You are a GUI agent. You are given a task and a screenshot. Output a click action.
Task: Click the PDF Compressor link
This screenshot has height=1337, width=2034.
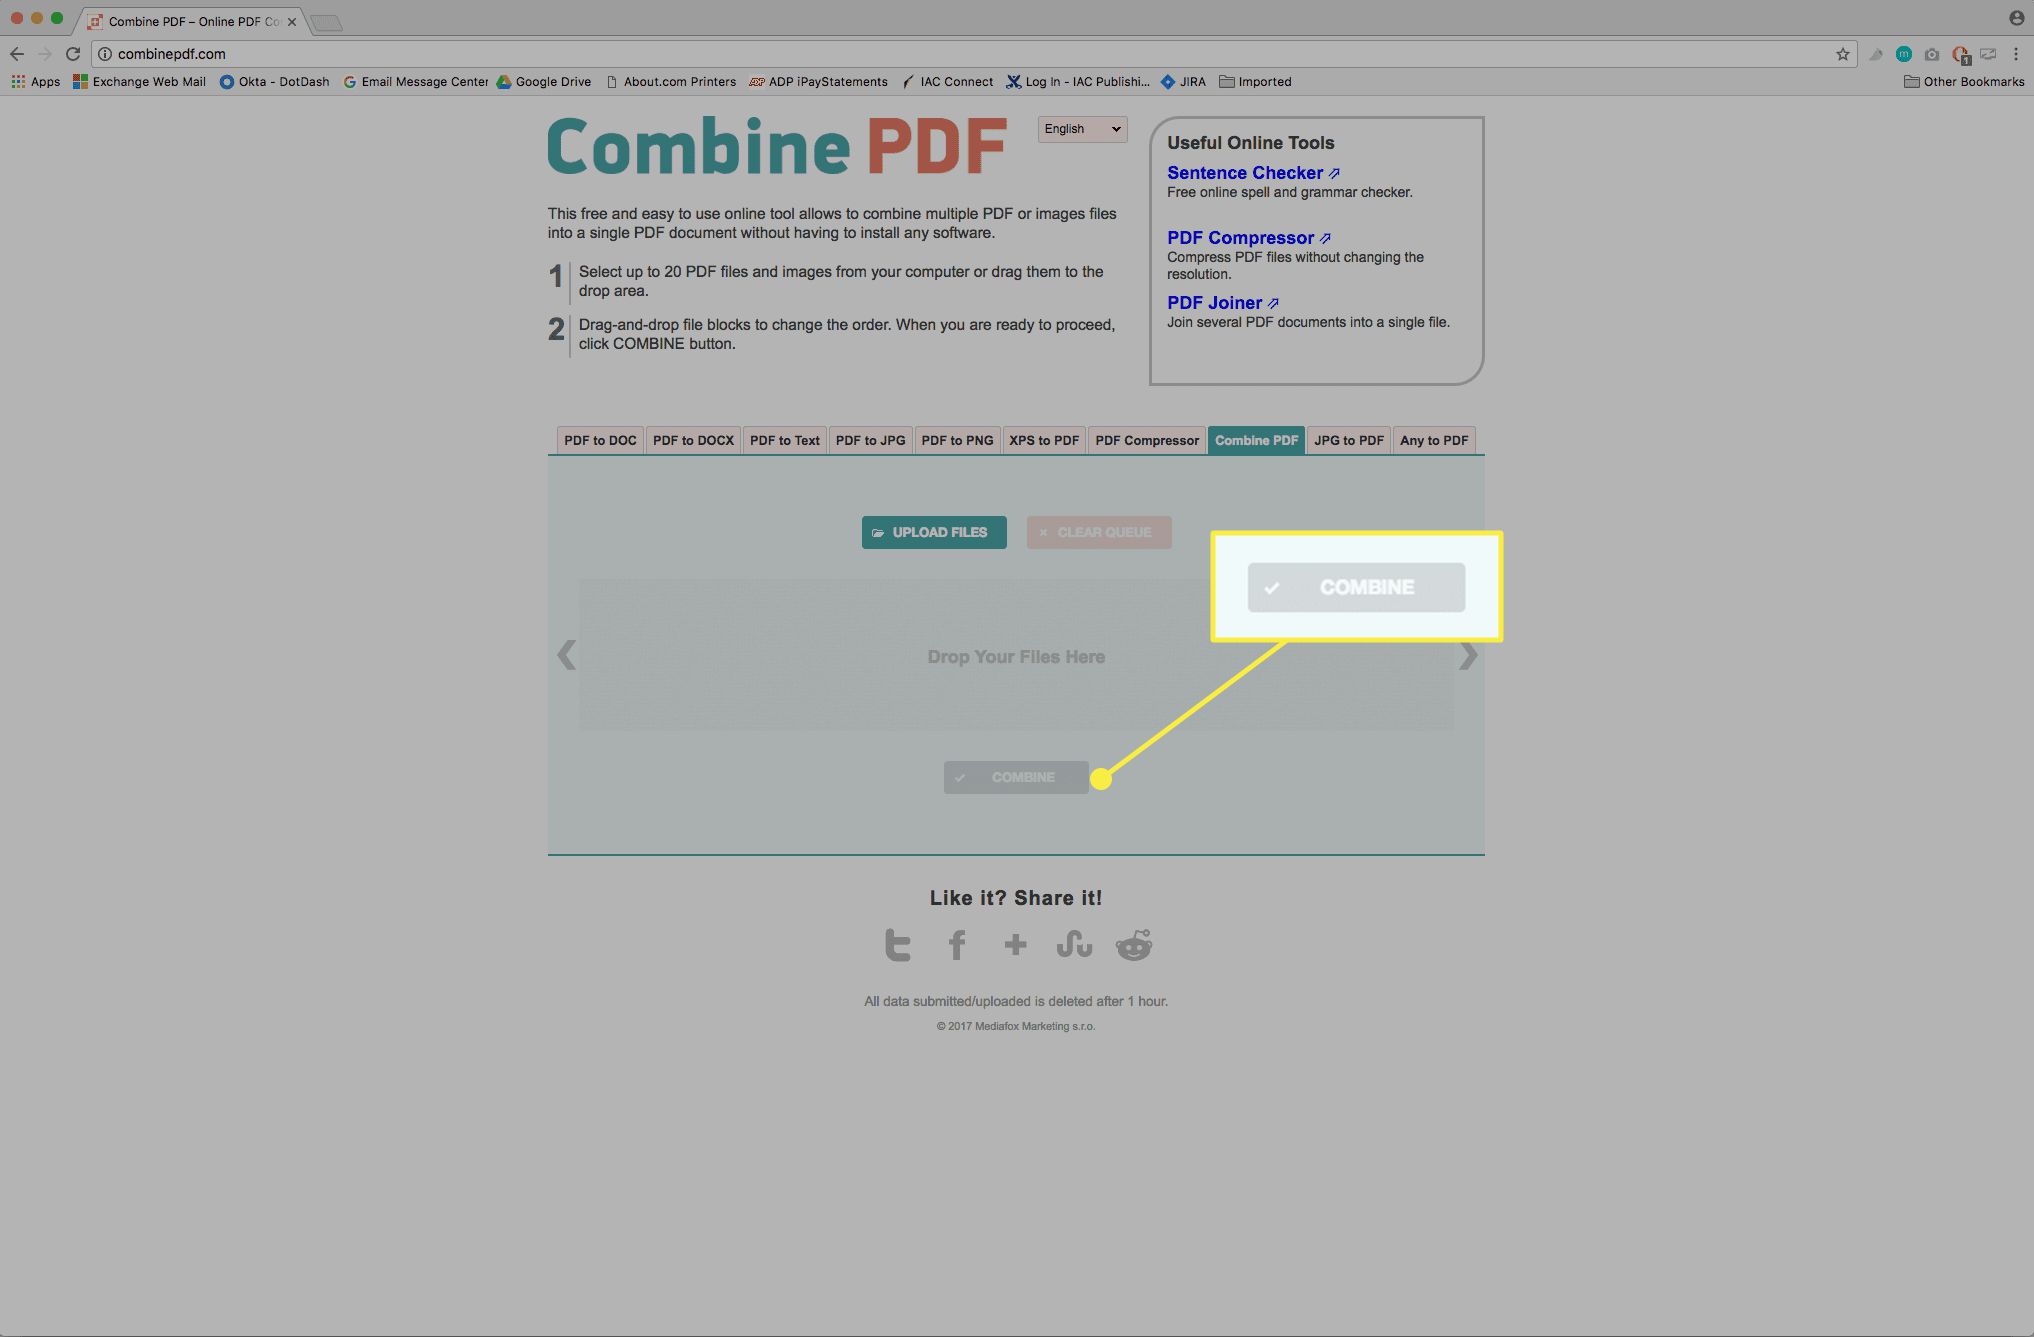tap(1239, 236)
